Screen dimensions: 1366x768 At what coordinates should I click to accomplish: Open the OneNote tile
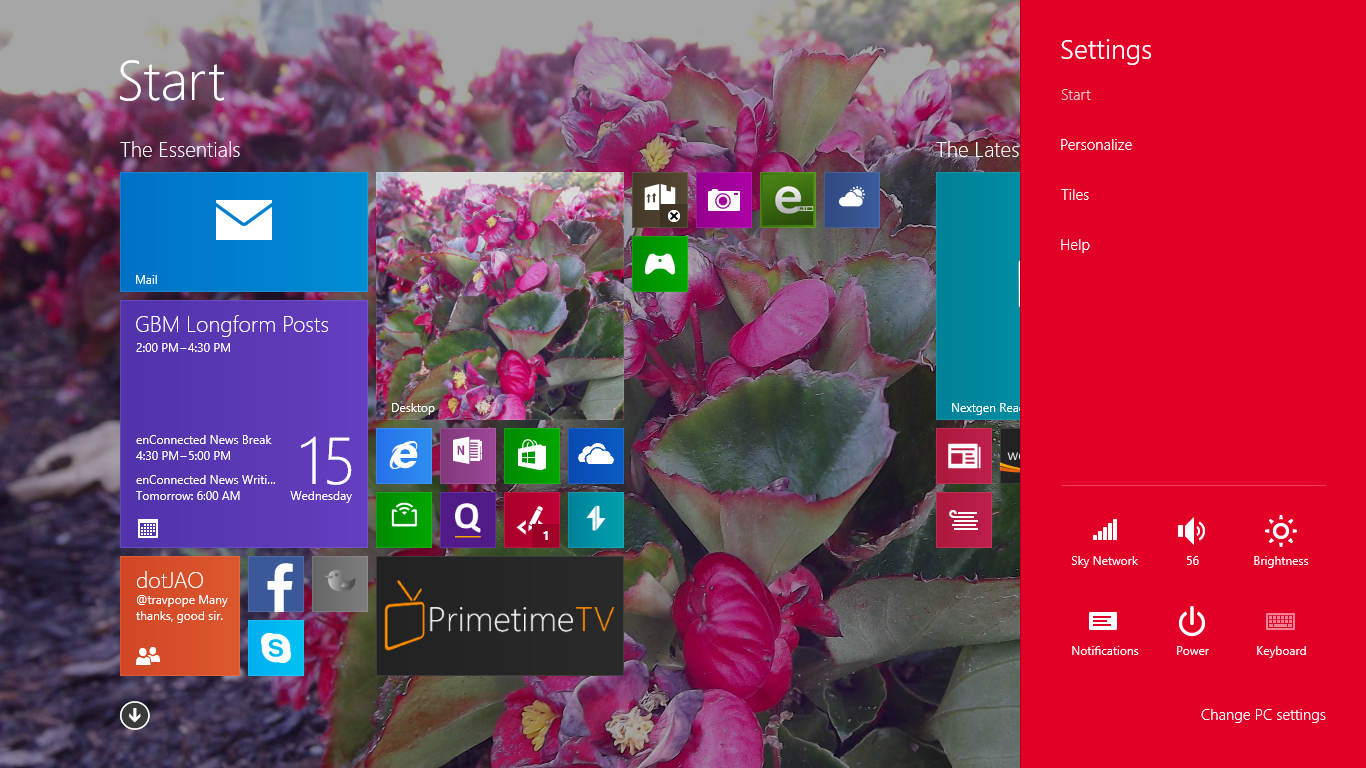468,456
